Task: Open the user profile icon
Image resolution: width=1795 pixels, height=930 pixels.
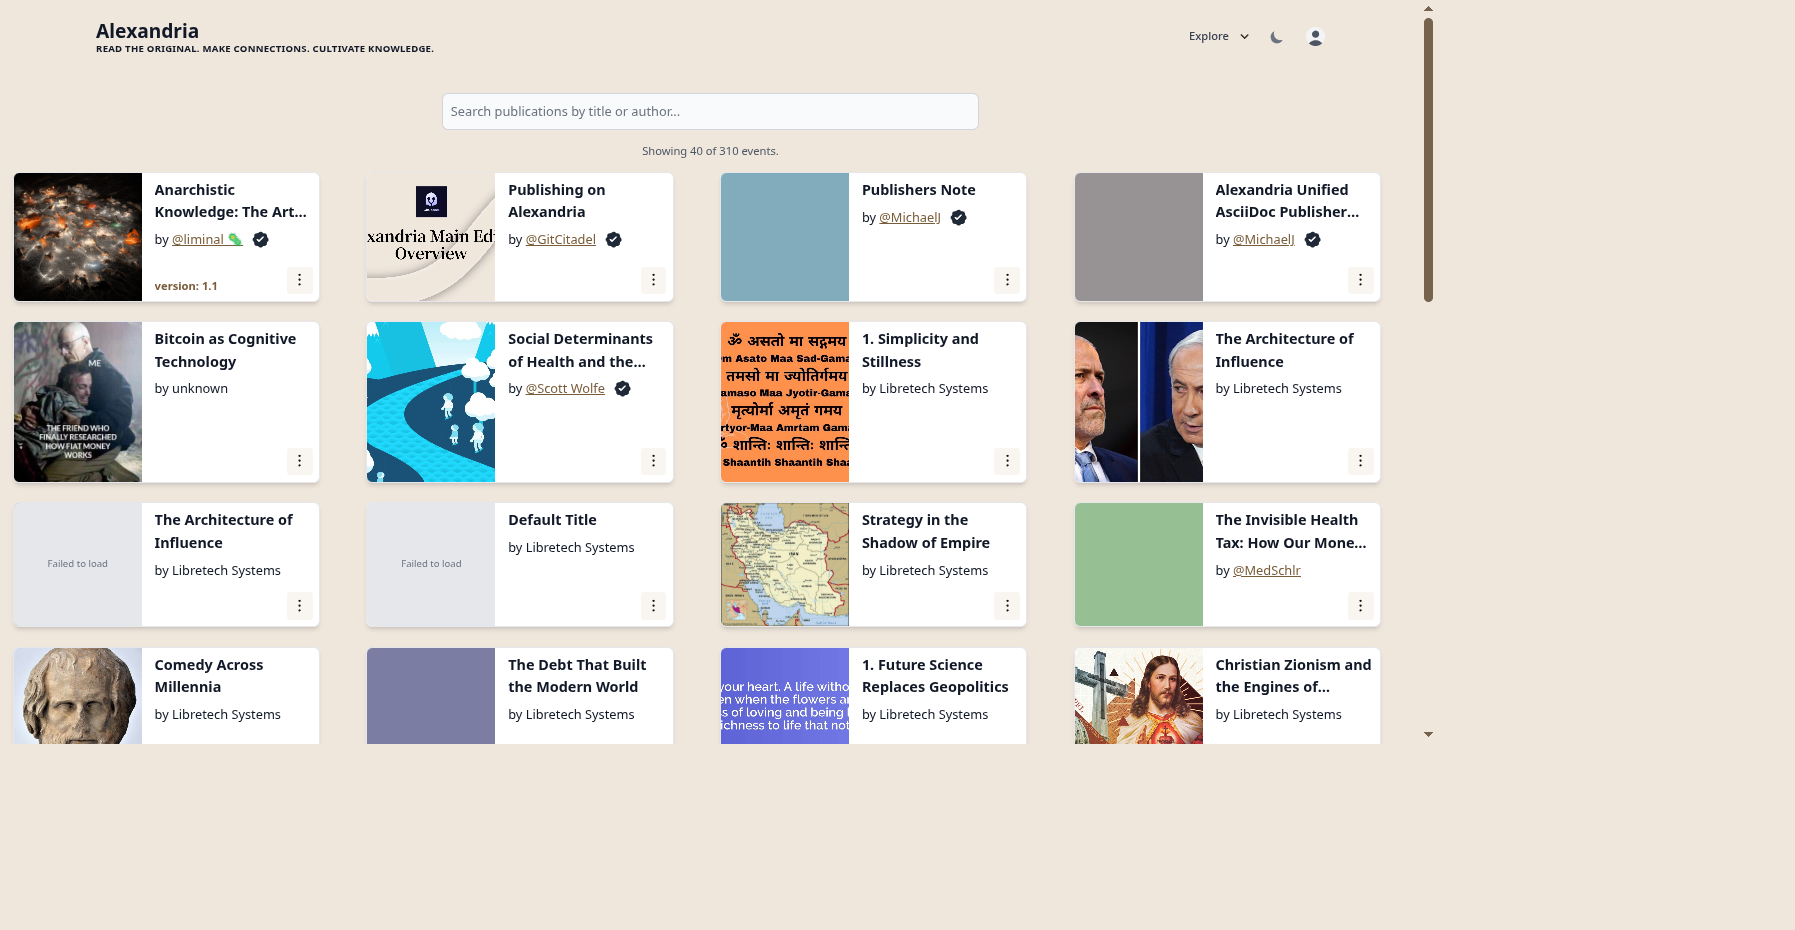Action: [x=1315, y=37]
